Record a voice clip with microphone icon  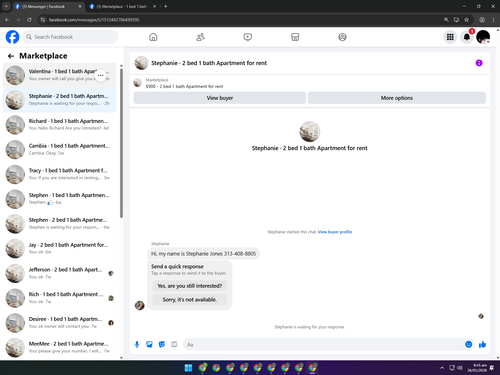click(137, 344)
